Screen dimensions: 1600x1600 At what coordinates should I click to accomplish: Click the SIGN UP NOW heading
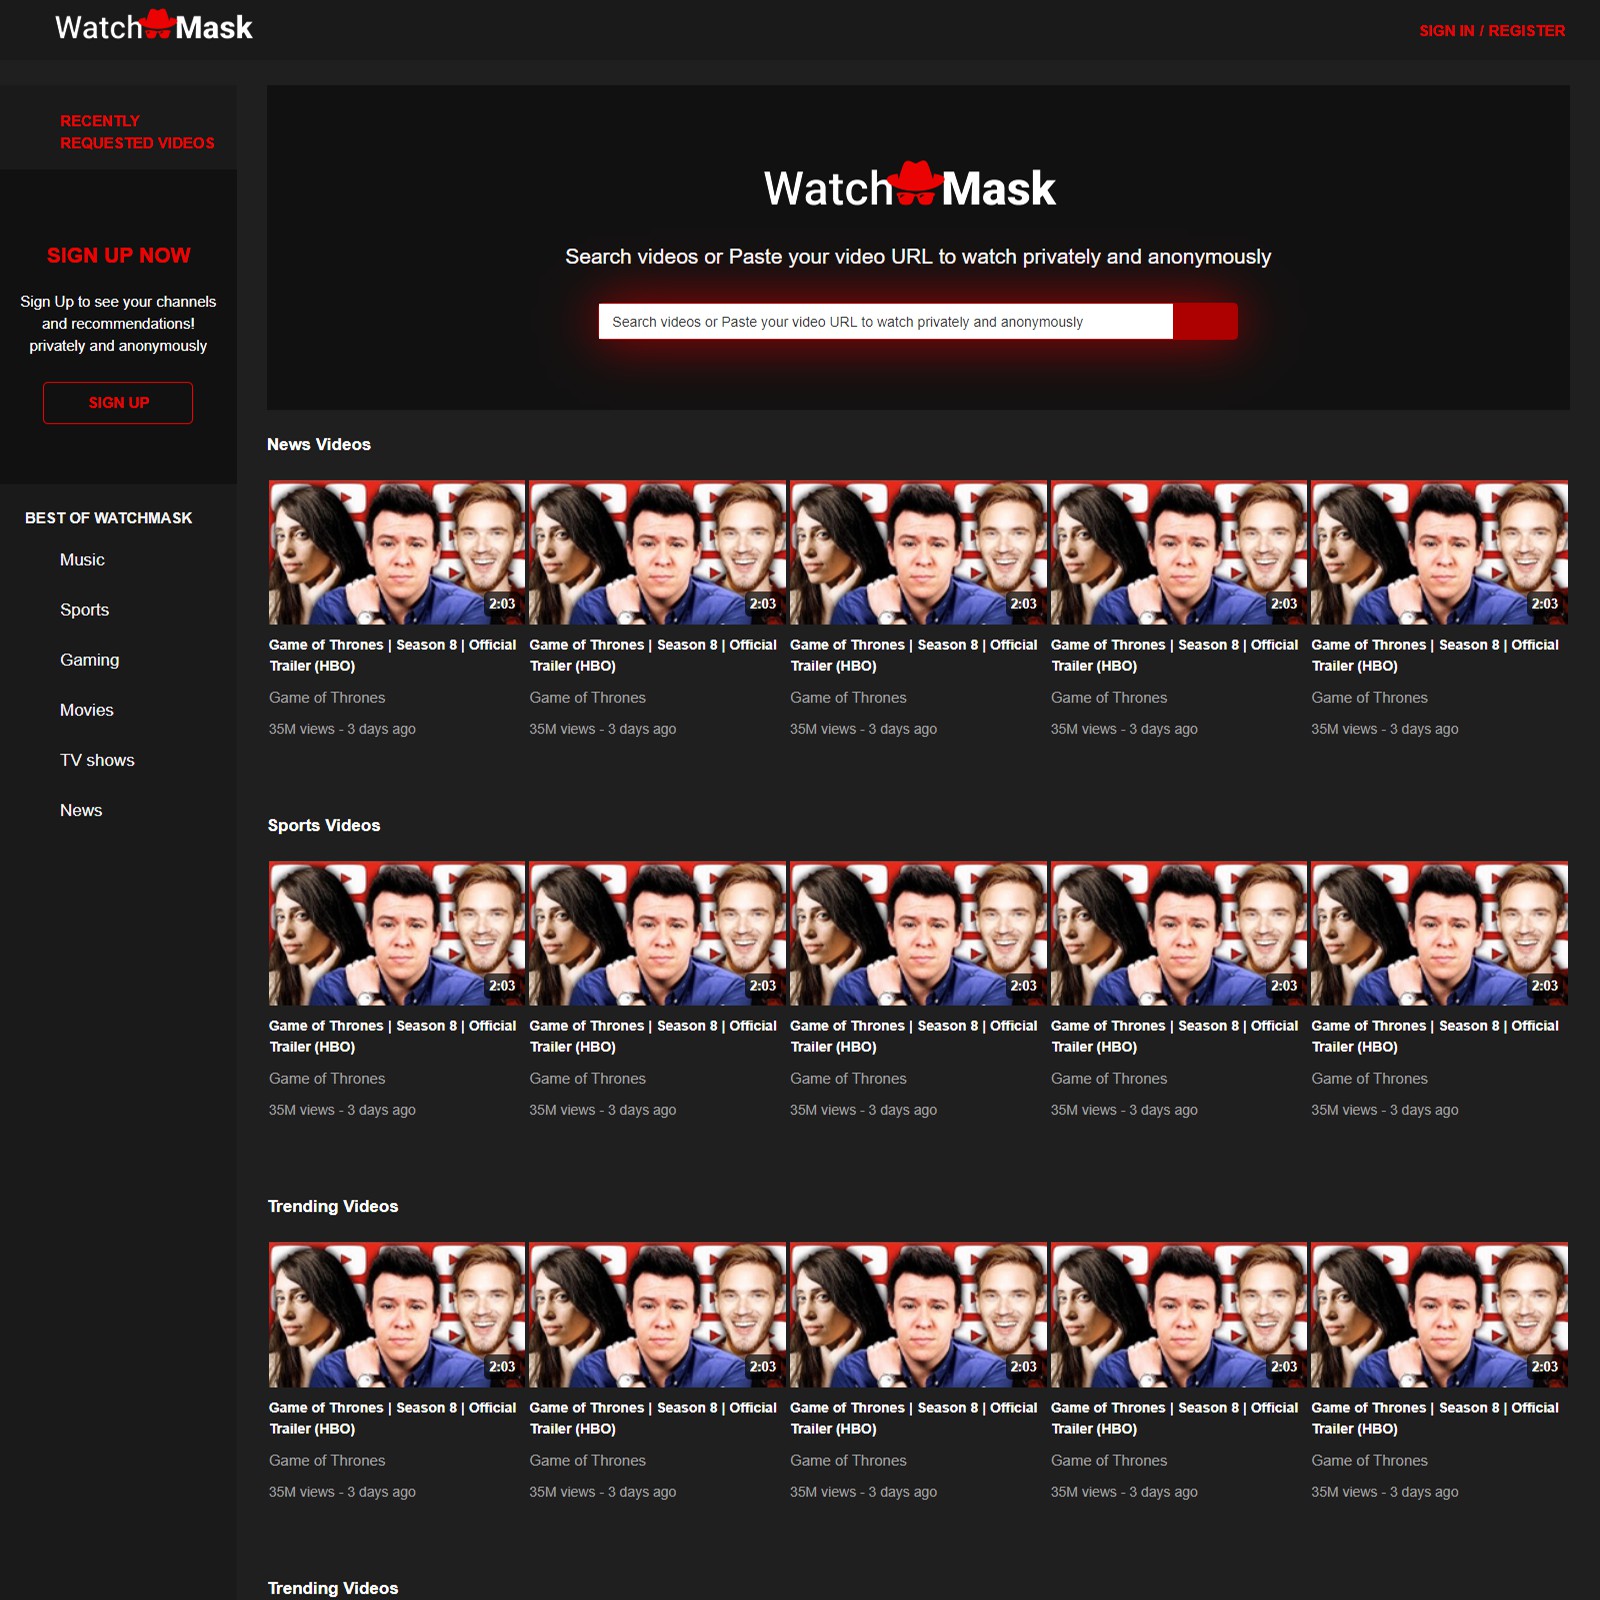point(119,255)
